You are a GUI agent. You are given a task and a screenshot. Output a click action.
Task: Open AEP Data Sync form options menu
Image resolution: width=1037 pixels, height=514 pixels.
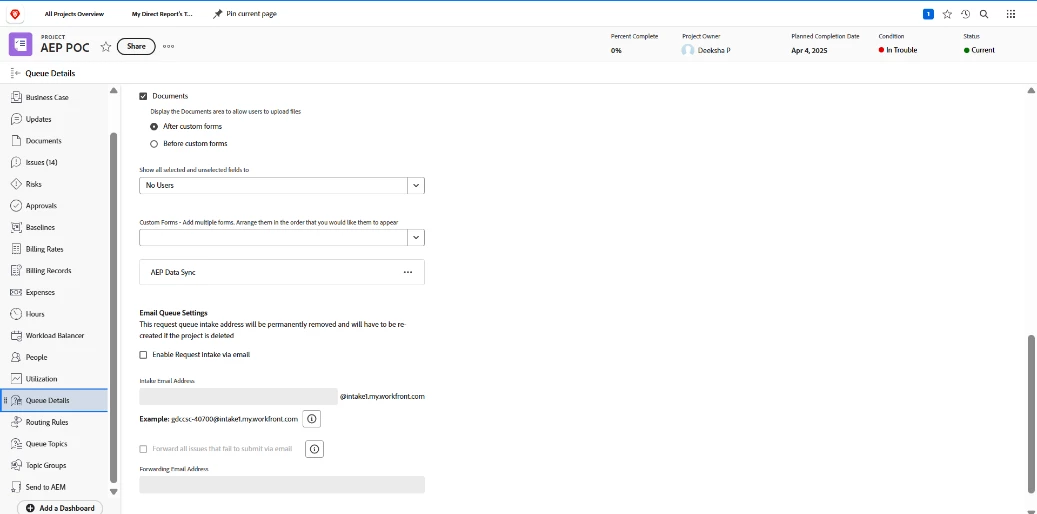408,272
